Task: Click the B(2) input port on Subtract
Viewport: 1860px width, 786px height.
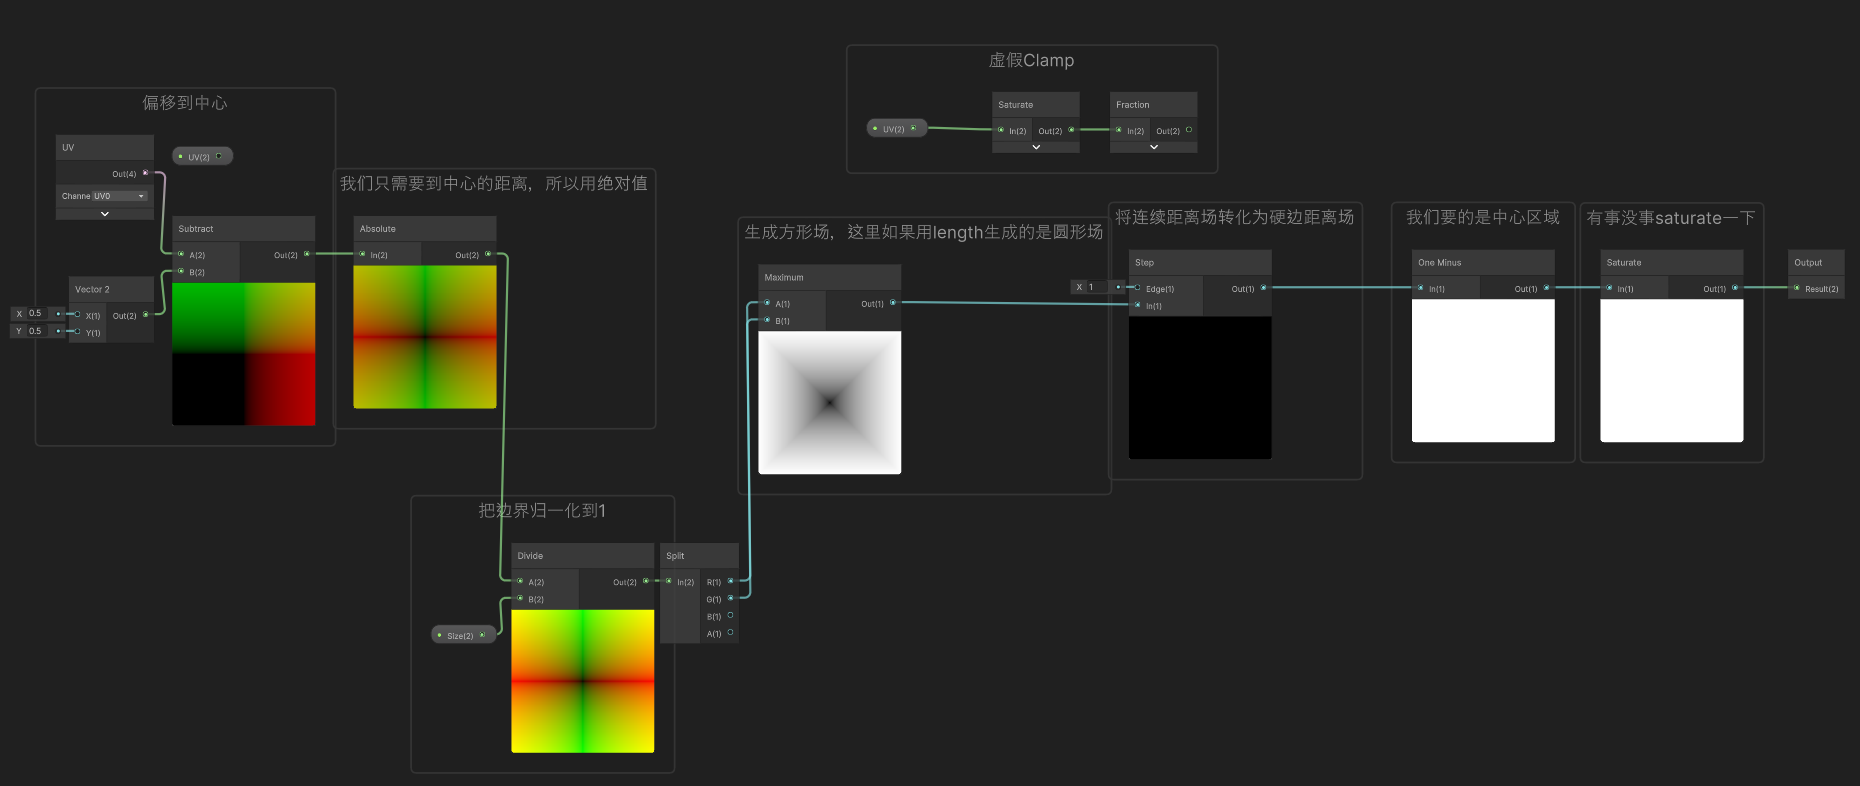Action: point(181,271)
